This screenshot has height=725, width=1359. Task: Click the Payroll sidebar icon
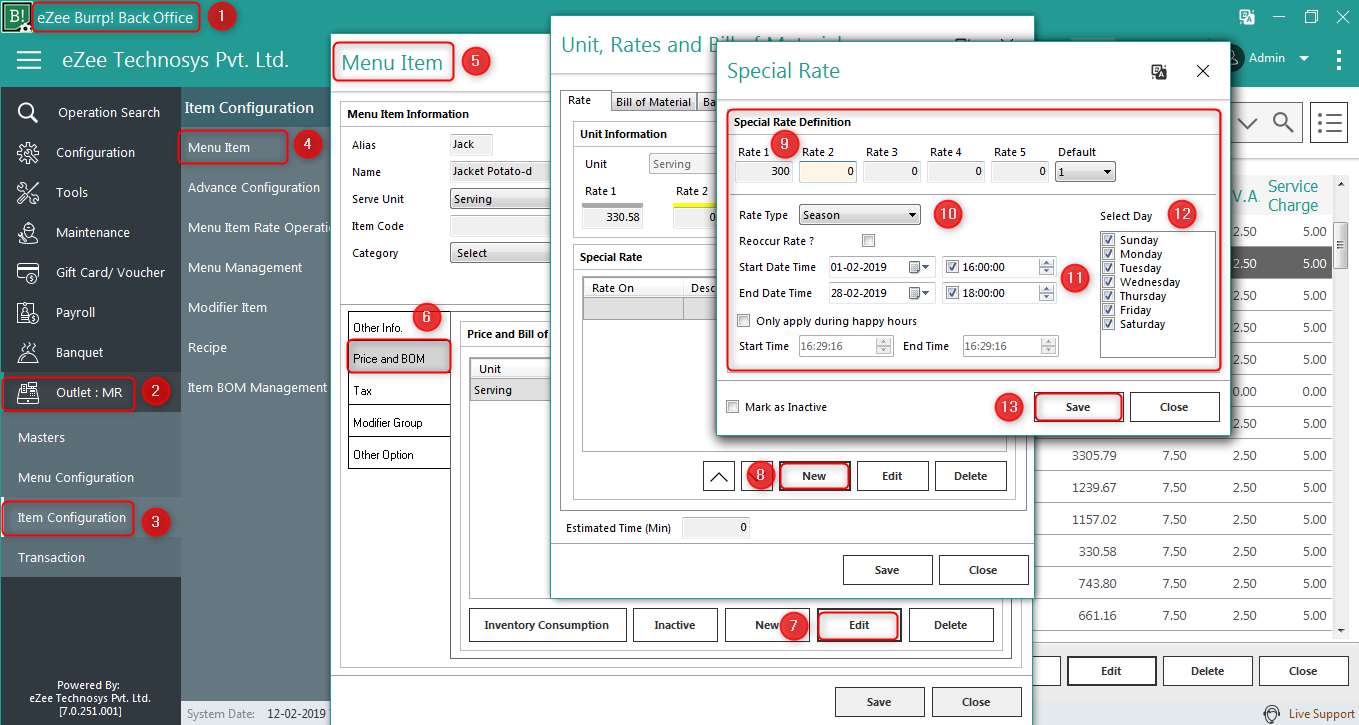tap(28, 312)
